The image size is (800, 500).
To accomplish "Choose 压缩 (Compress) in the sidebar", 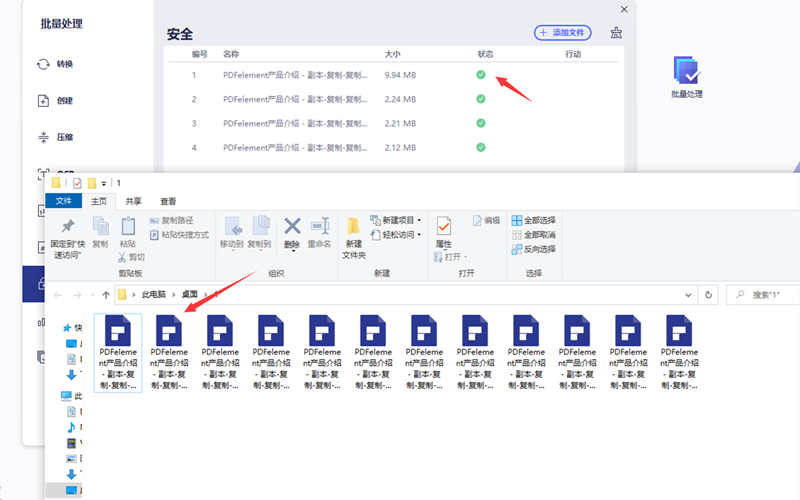I will pos(55,137).
